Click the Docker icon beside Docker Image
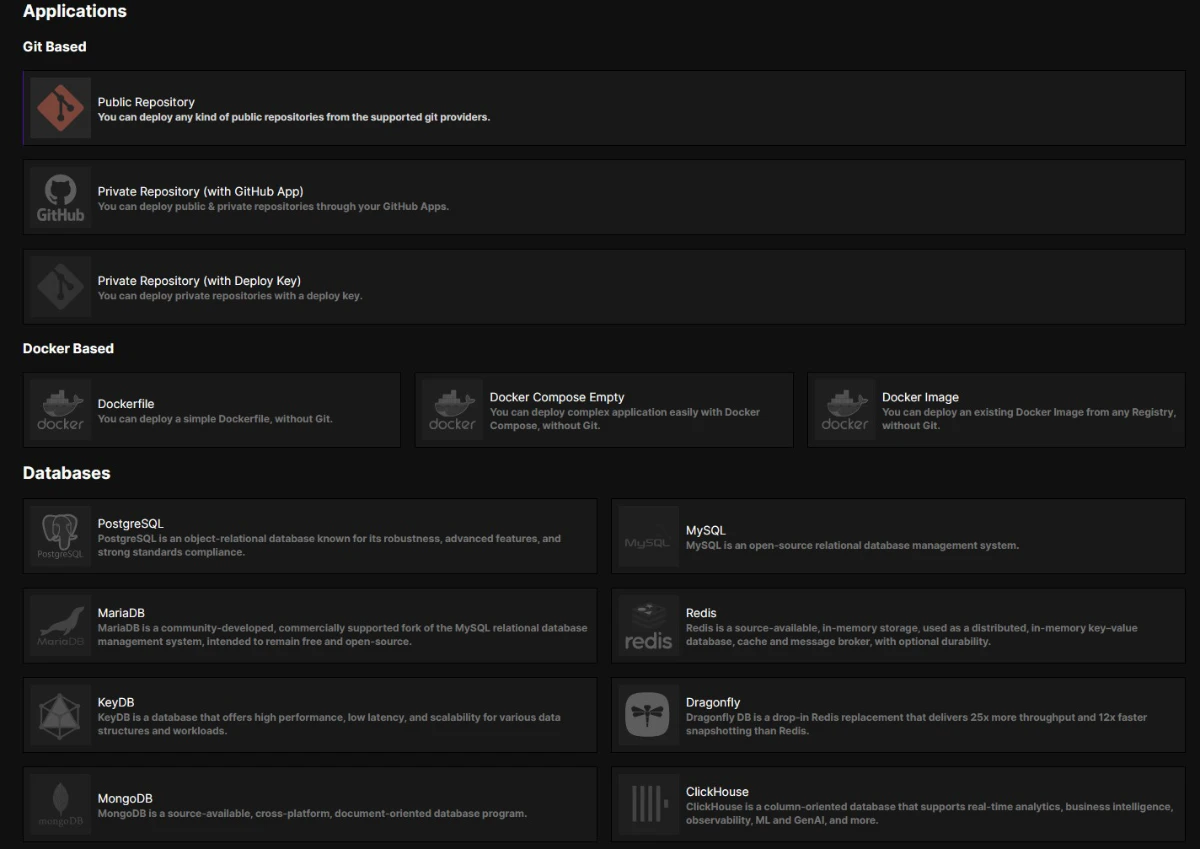Image resolution: width=1200 pixels, height=849 pixels. pyautogui.click(x=845, y=410)
